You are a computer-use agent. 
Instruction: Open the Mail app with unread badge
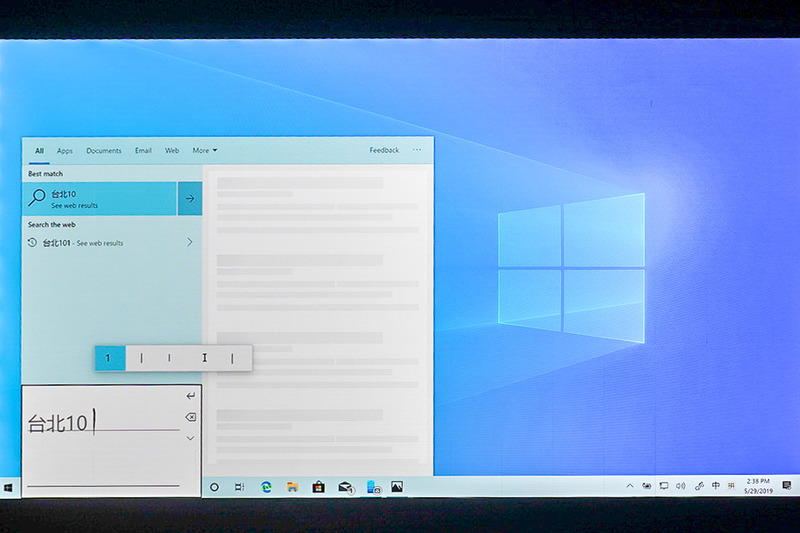346,488
